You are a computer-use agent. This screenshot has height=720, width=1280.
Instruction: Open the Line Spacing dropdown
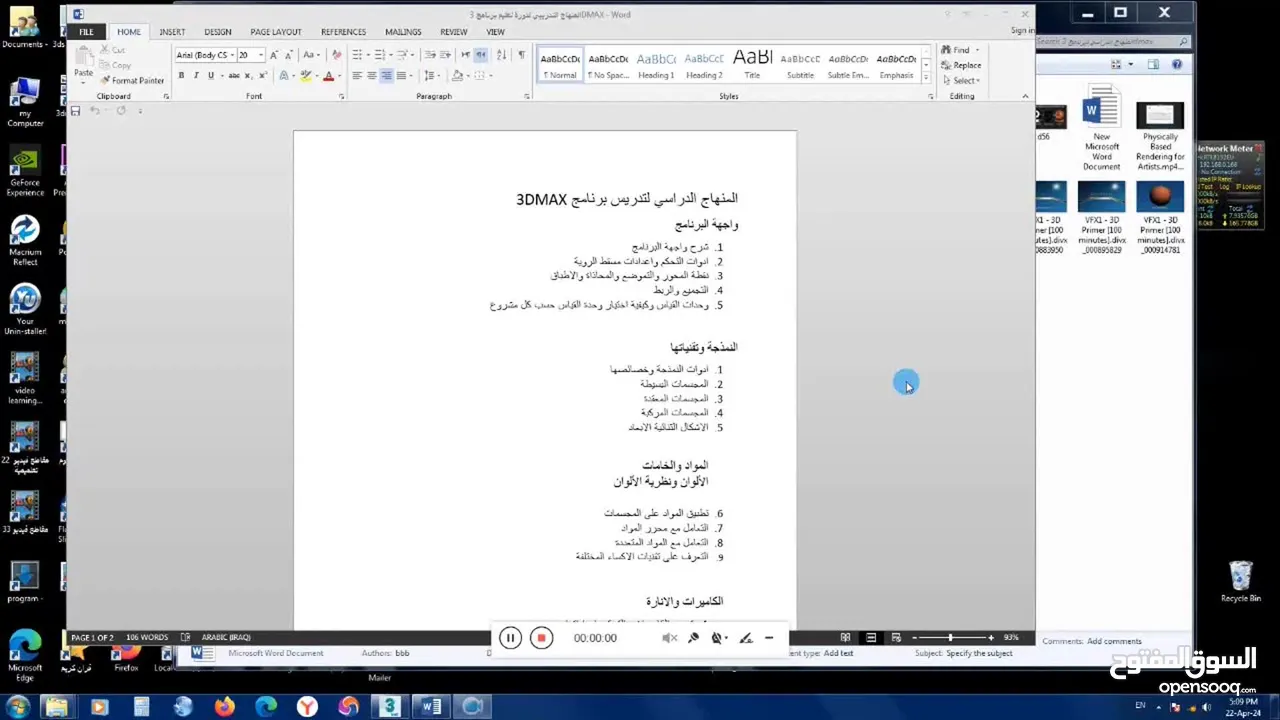coord(431,76)
